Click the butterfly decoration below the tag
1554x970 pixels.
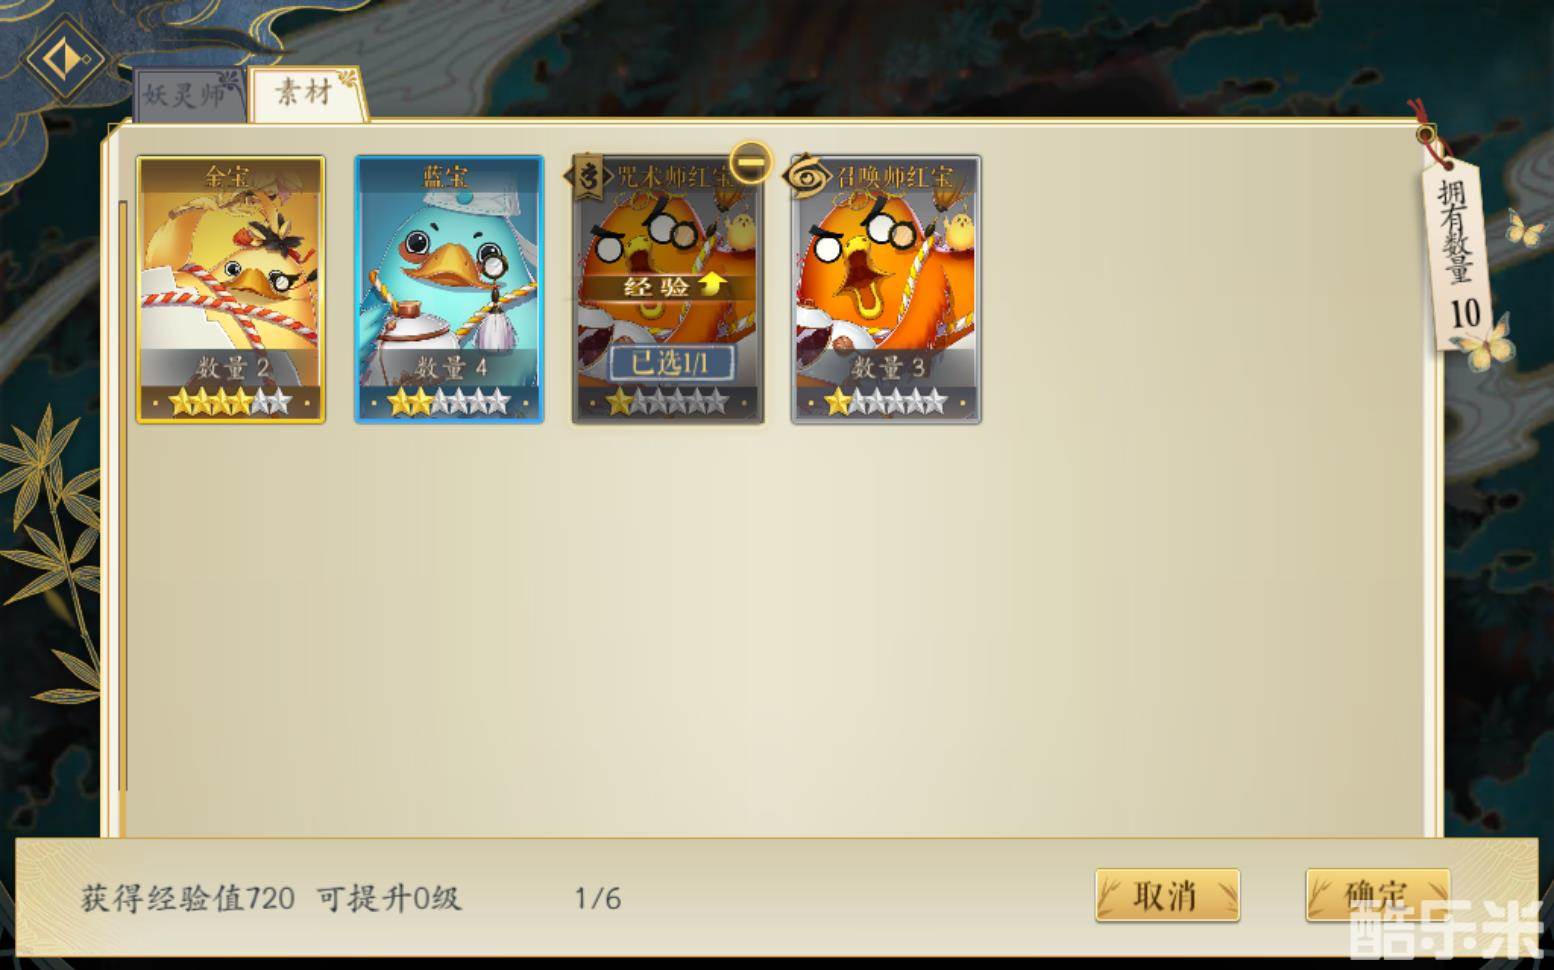point(1483,348)
